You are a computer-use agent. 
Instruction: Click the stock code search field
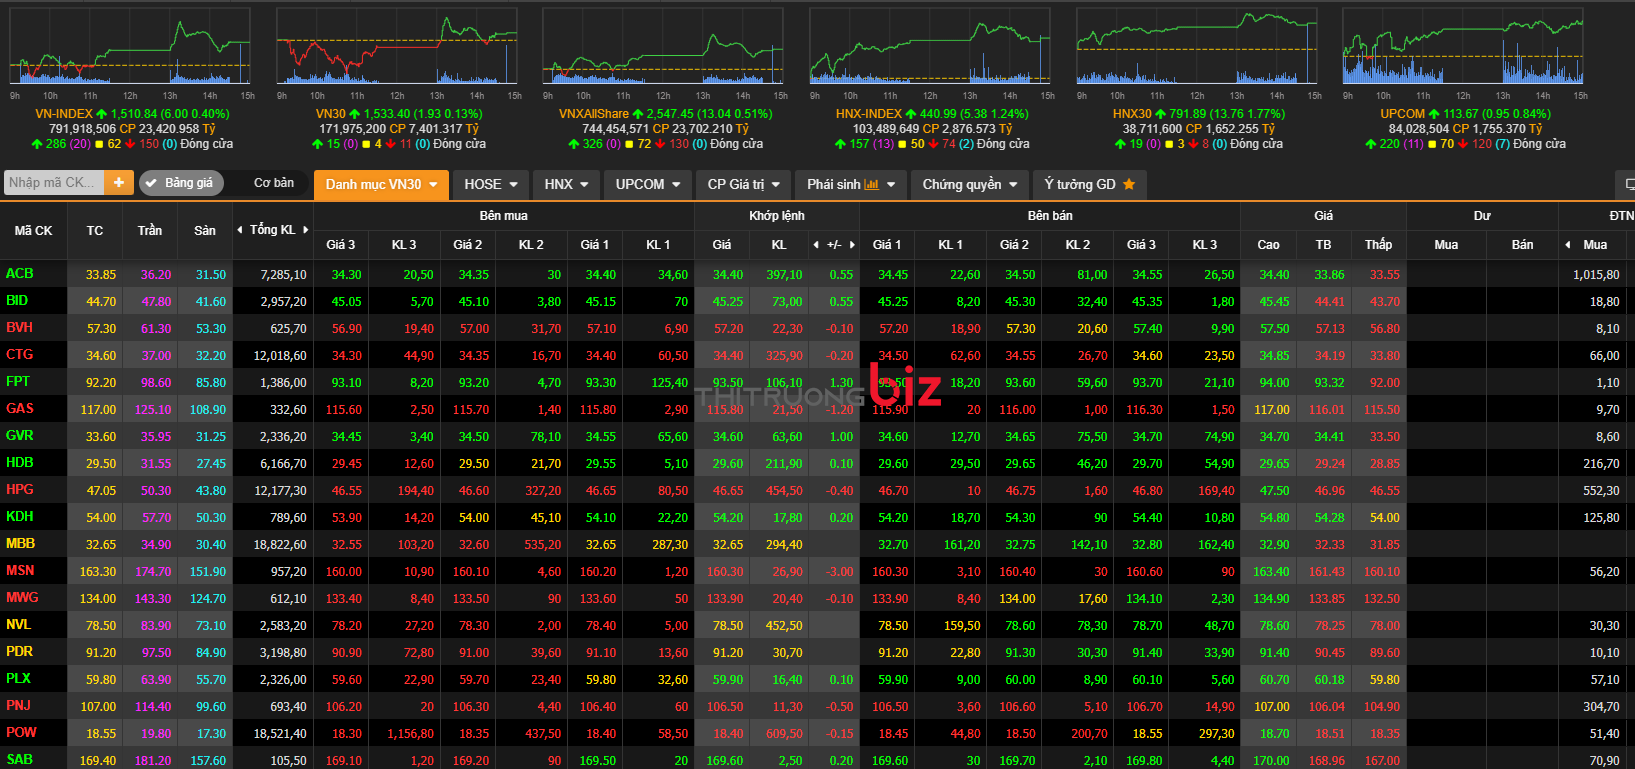point(52,182)
